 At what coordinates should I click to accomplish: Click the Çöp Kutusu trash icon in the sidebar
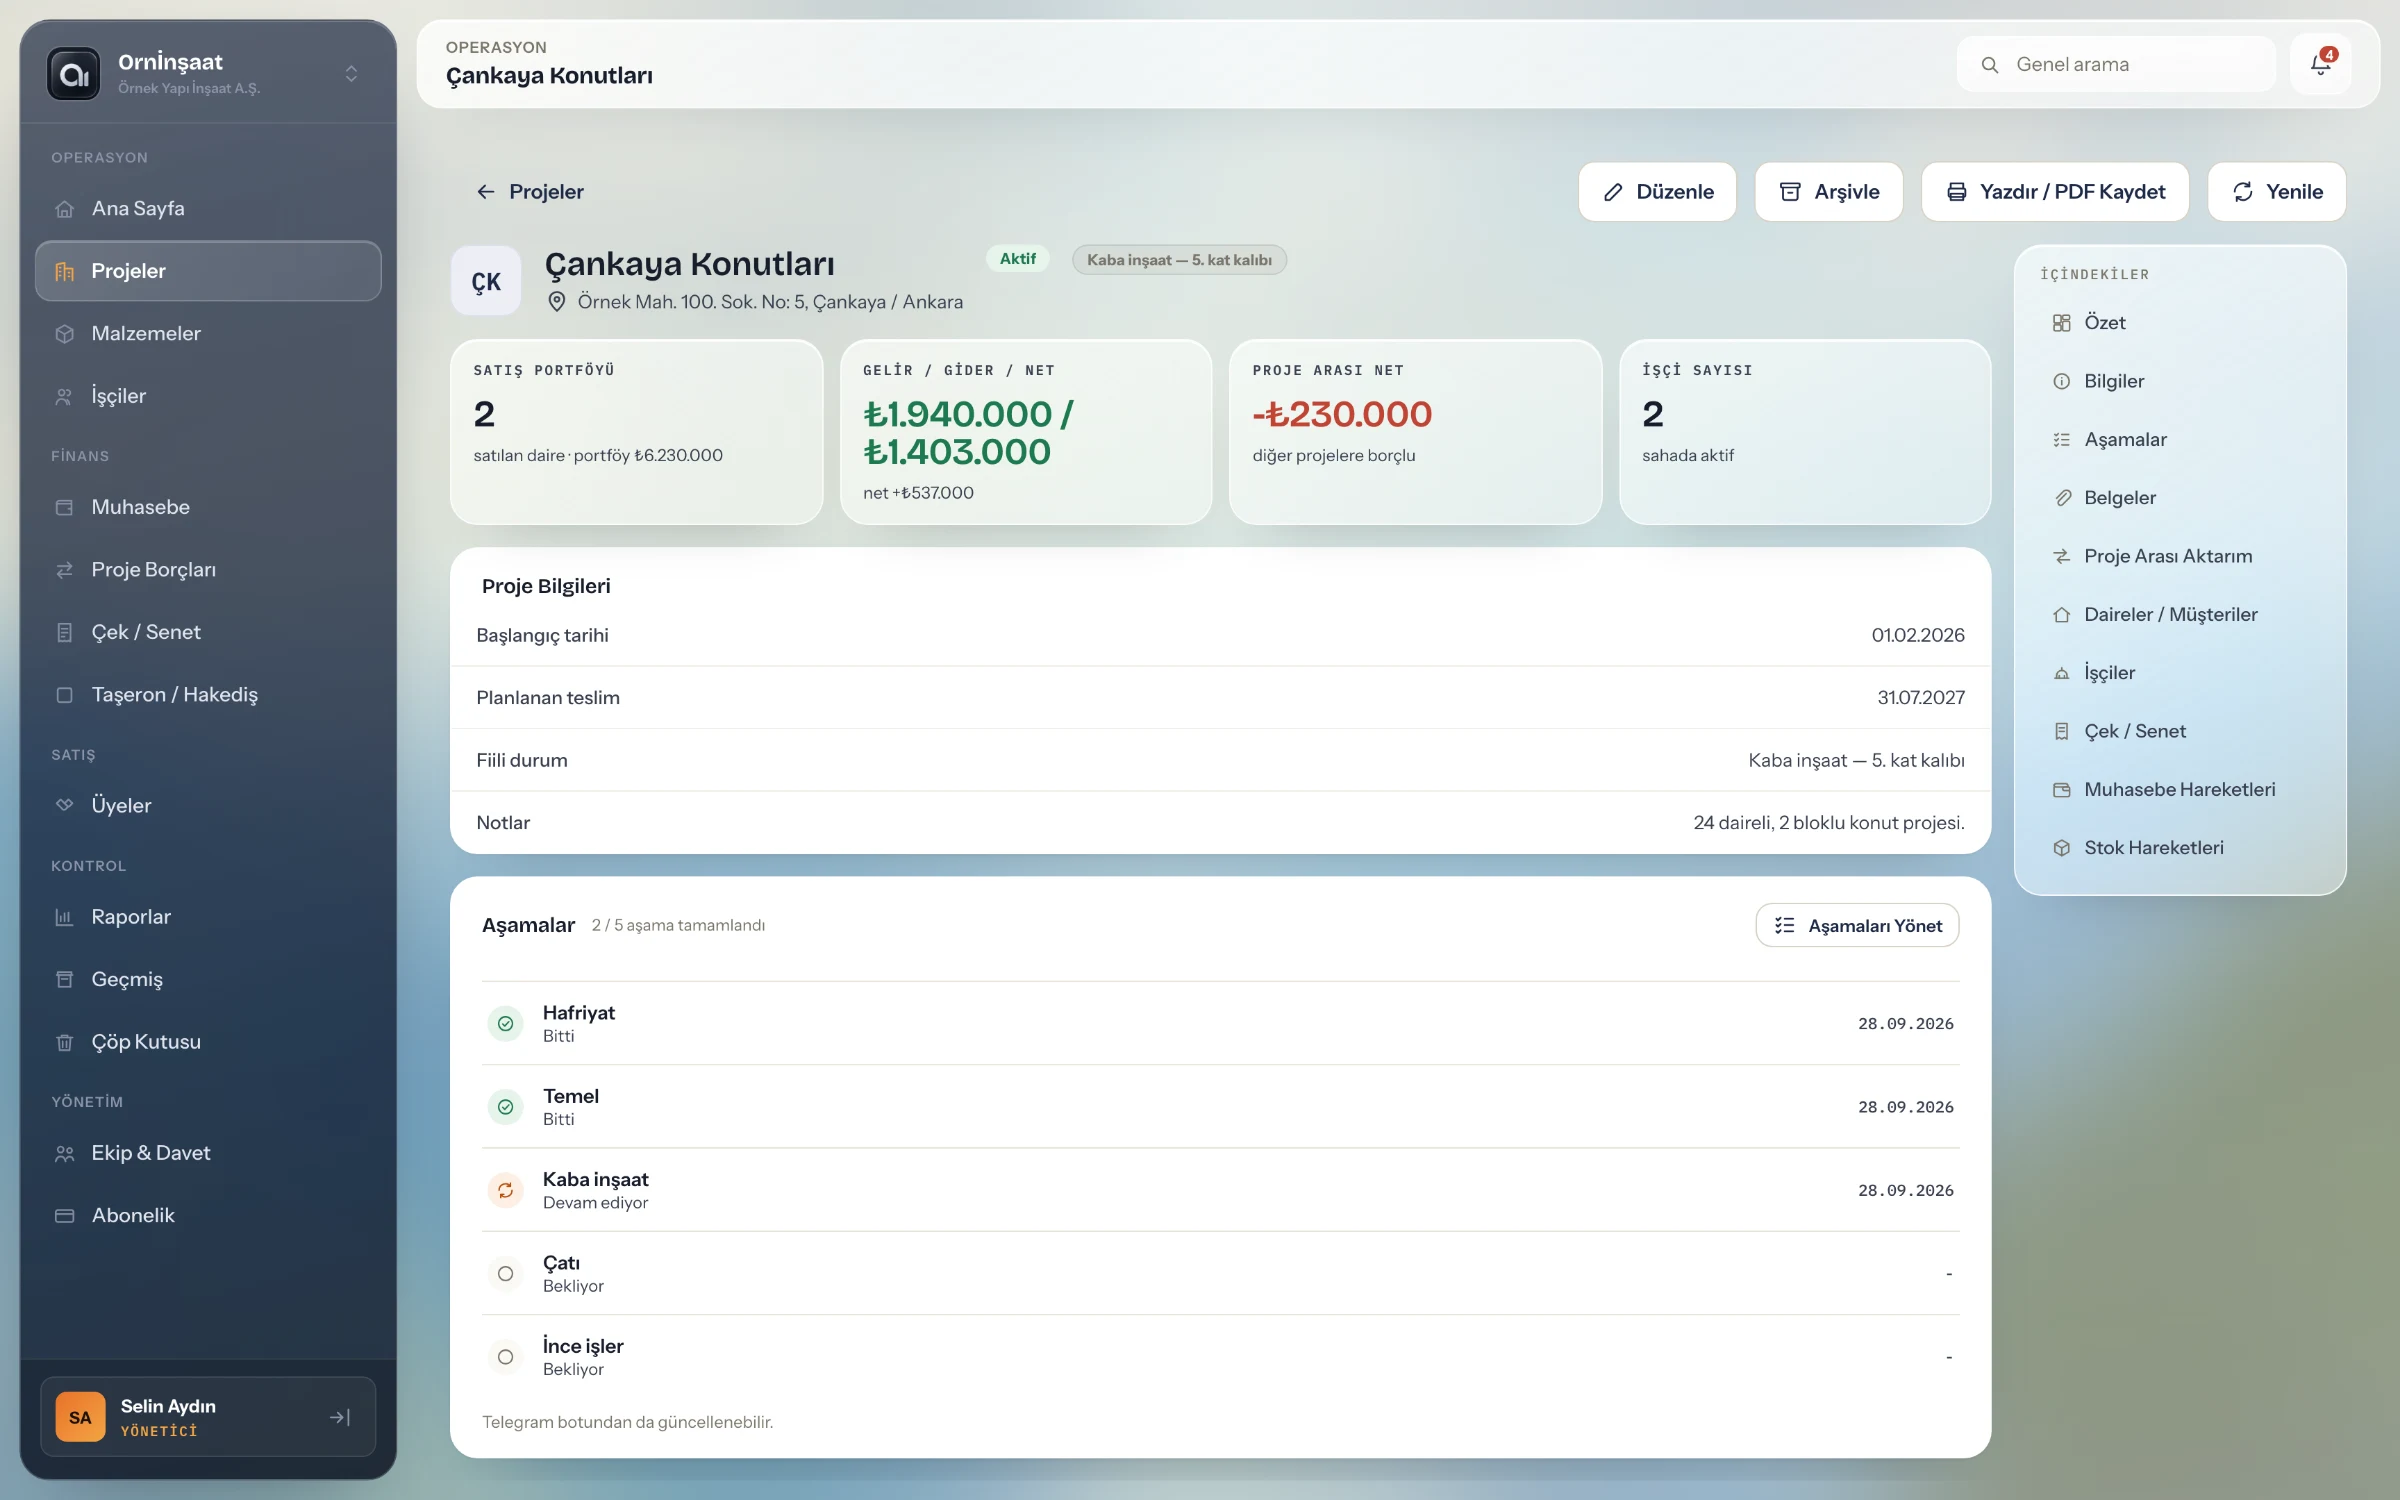[x=65, y=1042]
